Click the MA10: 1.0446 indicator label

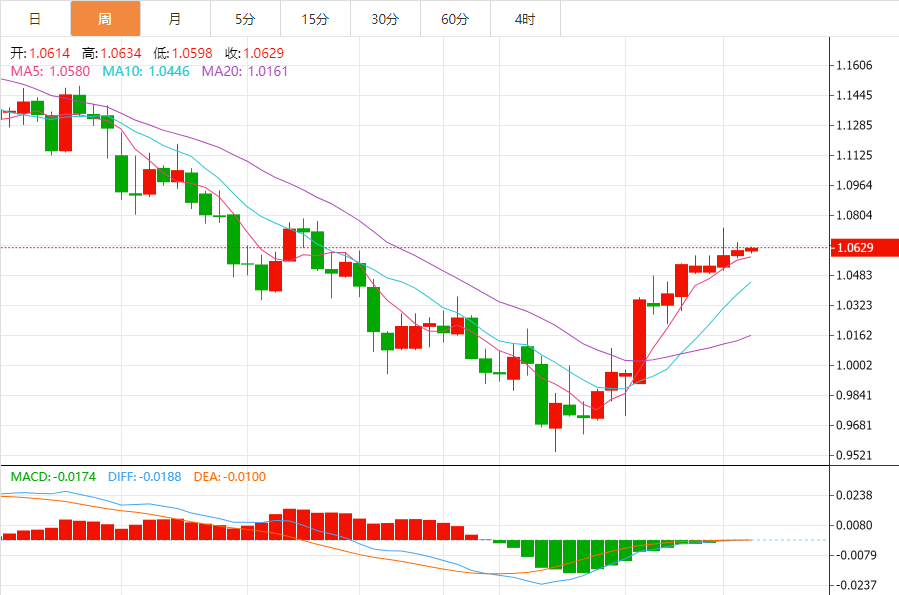click(x=146, y=72)
